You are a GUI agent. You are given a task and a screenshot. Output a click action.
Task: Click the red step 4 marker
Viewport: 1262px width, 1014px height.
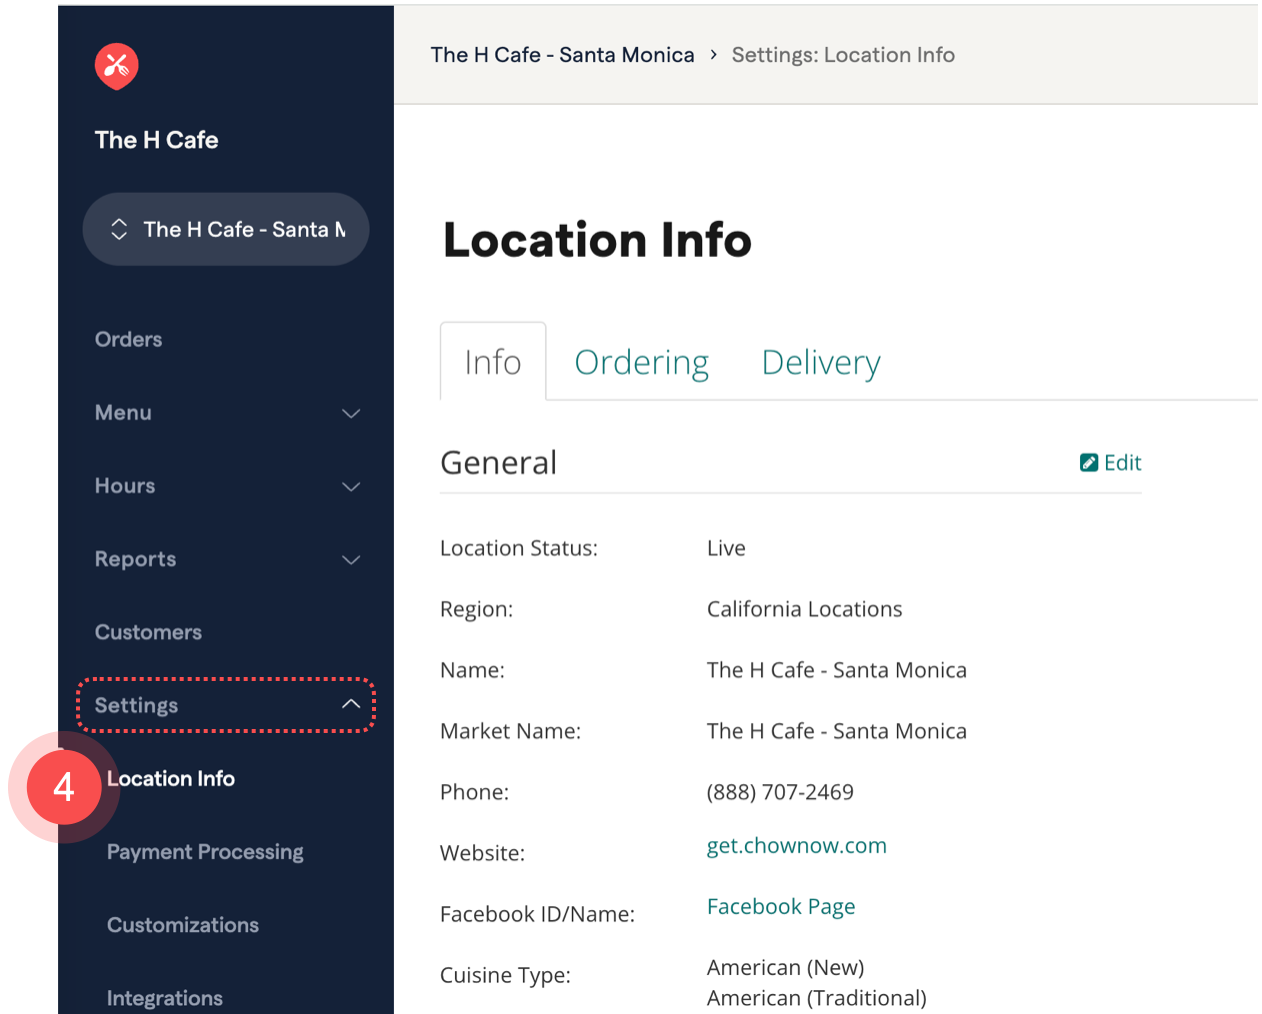point(64,788)
